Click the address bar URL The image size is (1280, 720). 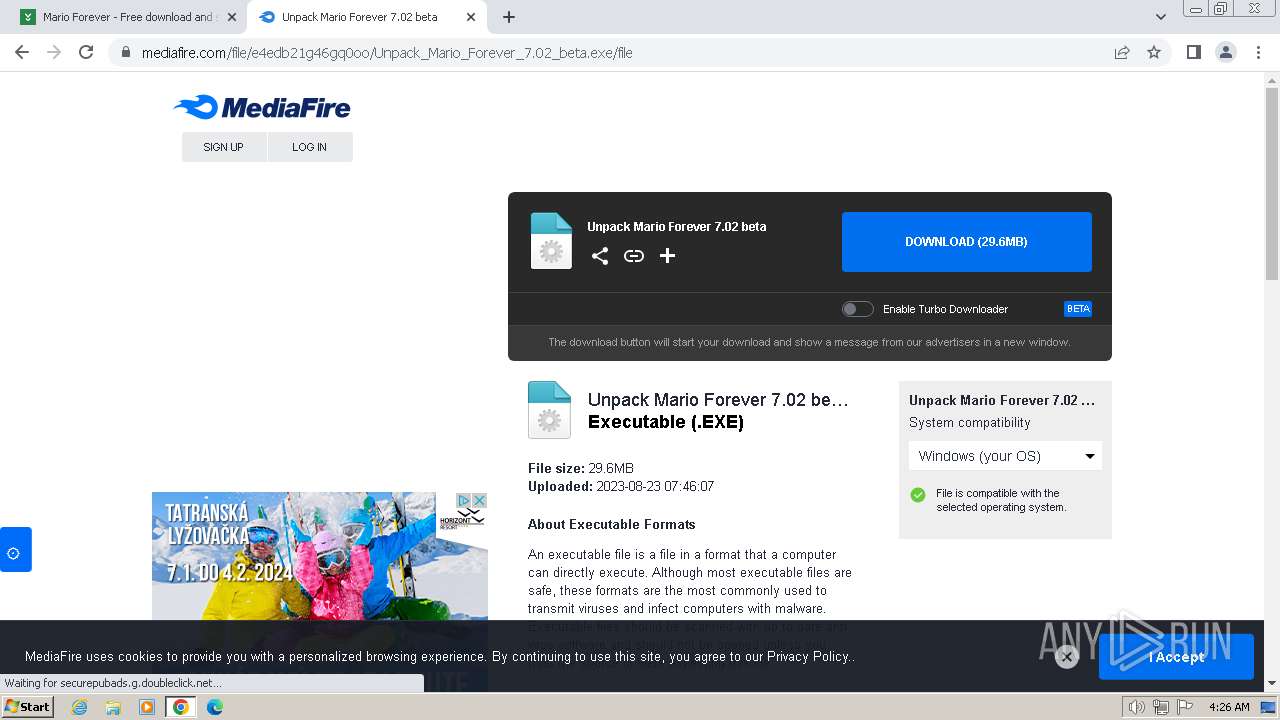tap(387, 53)
